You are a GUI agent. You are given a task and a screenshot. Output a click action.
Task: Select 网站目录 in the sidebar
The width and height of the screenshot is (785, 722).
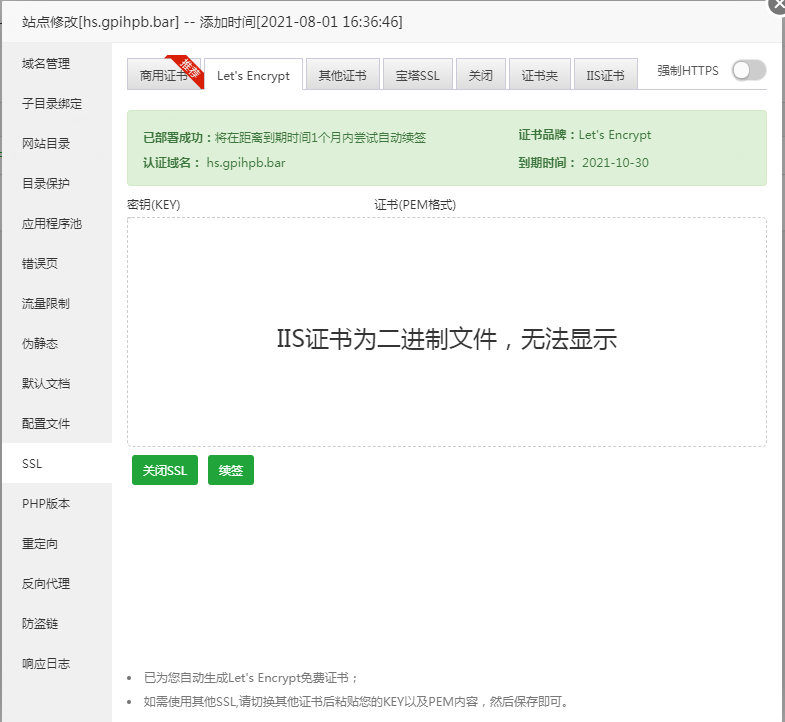(x=57, y=144)
